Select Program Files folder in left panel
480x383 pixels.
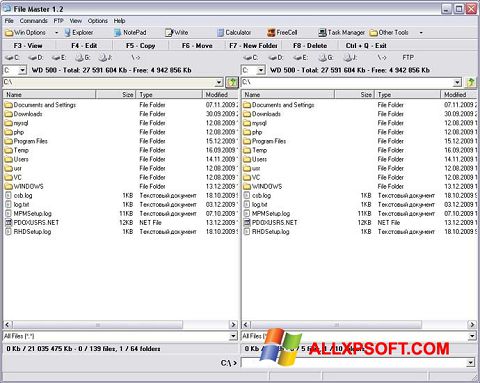tap(26, 141)
